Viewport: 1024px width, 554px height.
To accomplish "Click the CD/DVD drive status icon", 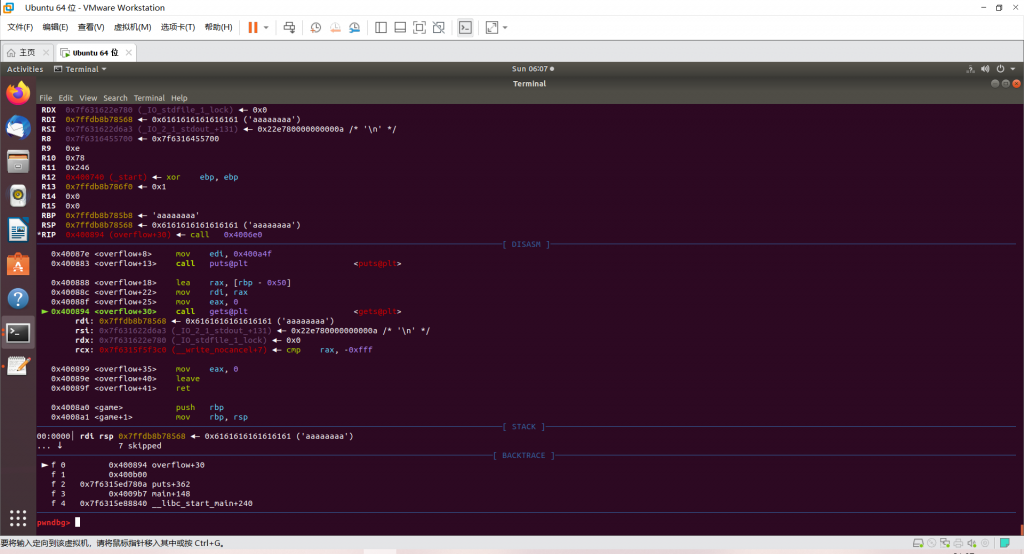I will 931,543.
